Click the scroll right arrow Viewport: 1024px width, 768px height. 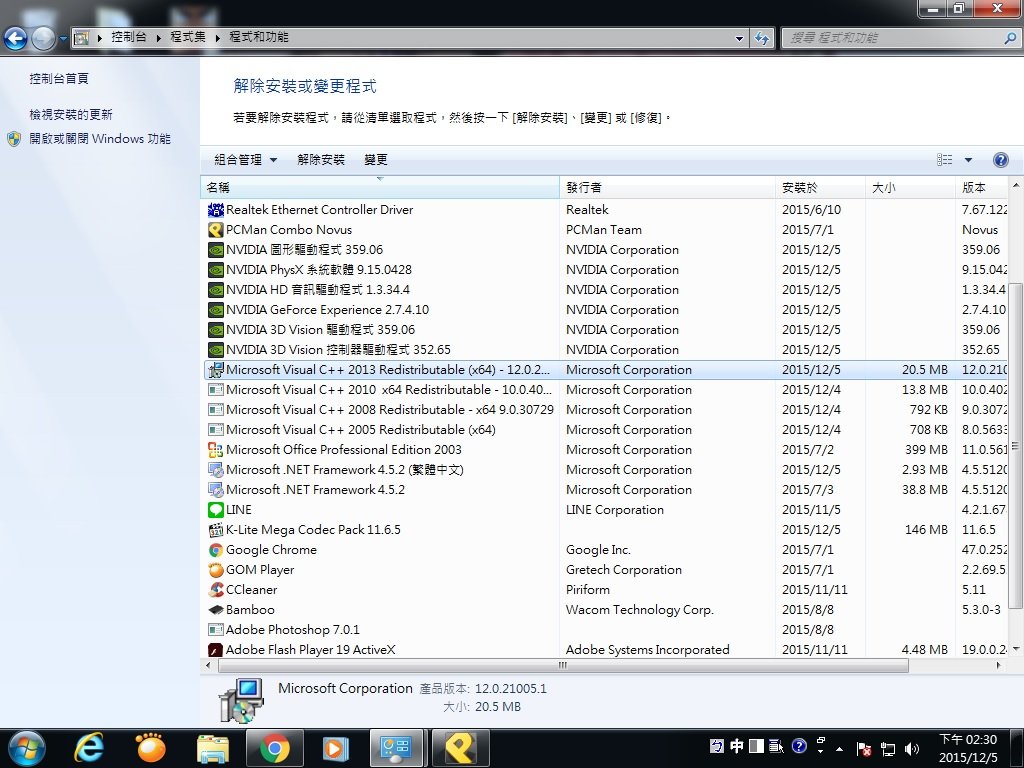point(999,665)
